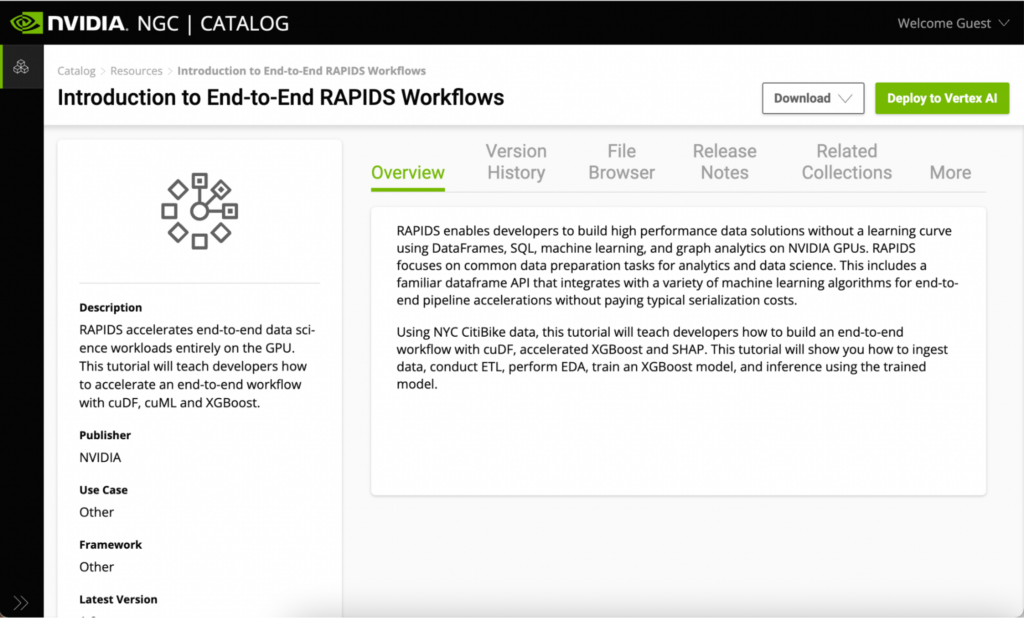The width and height of the screenshot is (1024, 618).
Task: View the Version History tab
Action: 516,162
